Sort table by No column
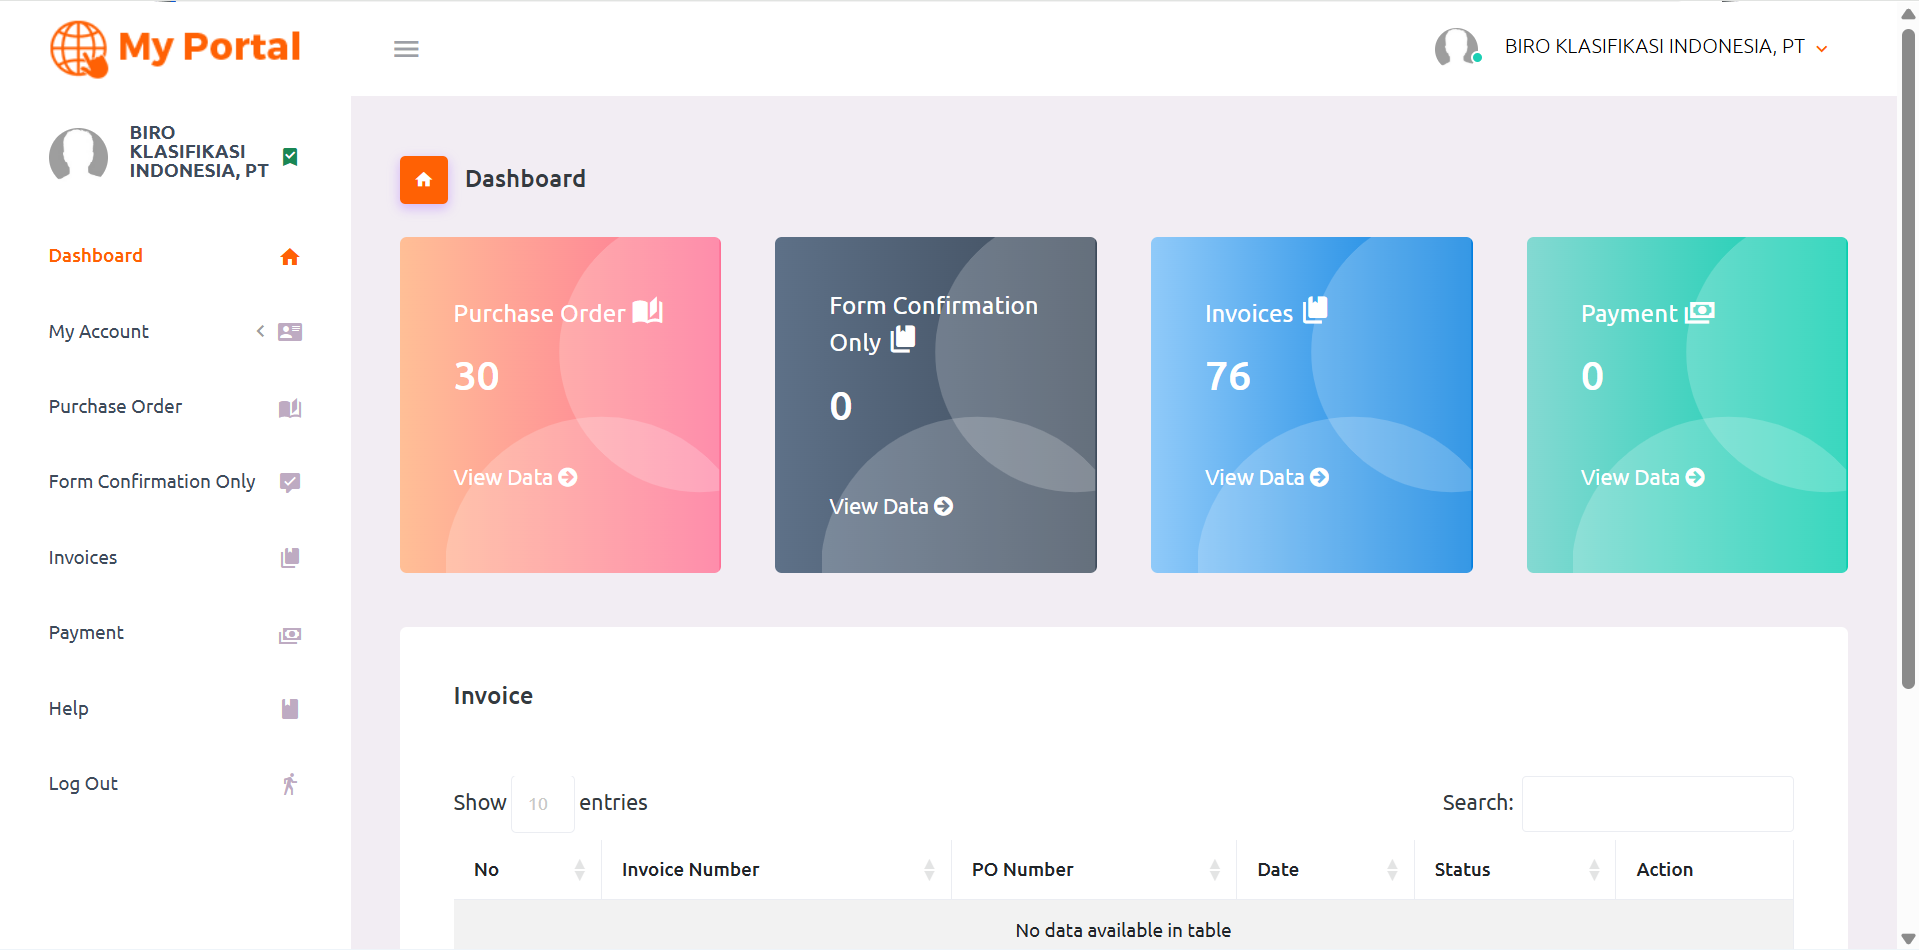Viewport: 1919px width, 950px height. click(528, 870)
